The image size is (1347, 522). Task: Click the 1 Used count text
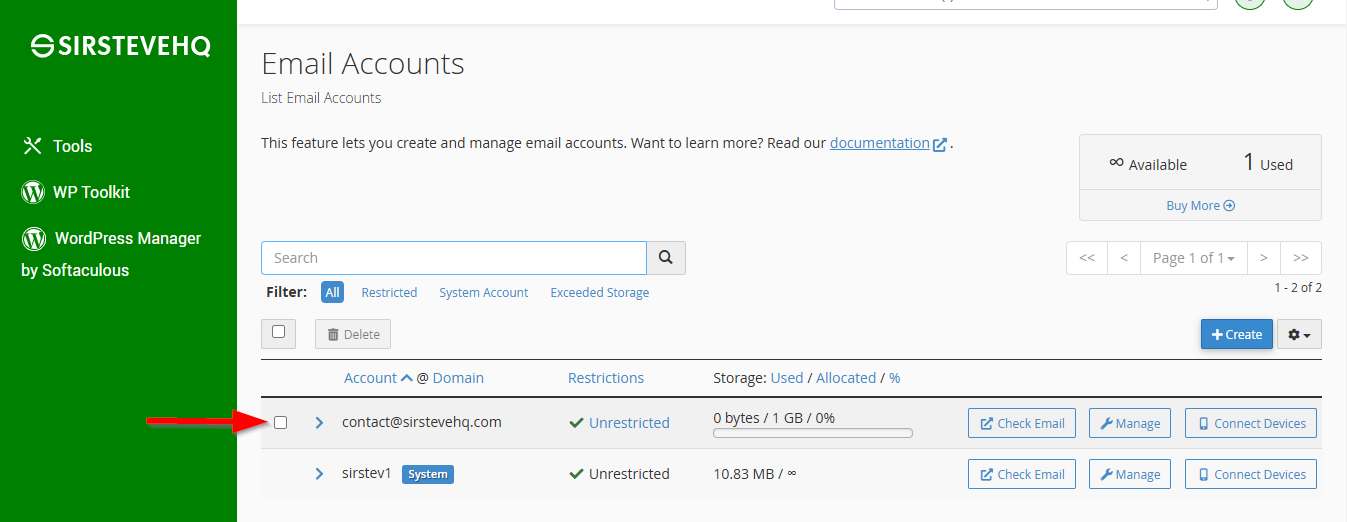tap(1268, 163)
